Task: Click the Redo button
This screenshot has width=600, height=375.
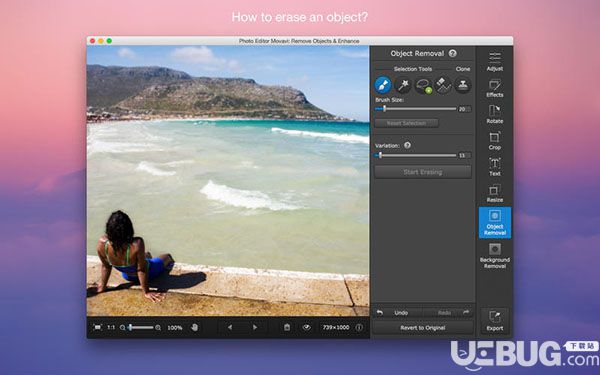Action: (x=448, y=313)
